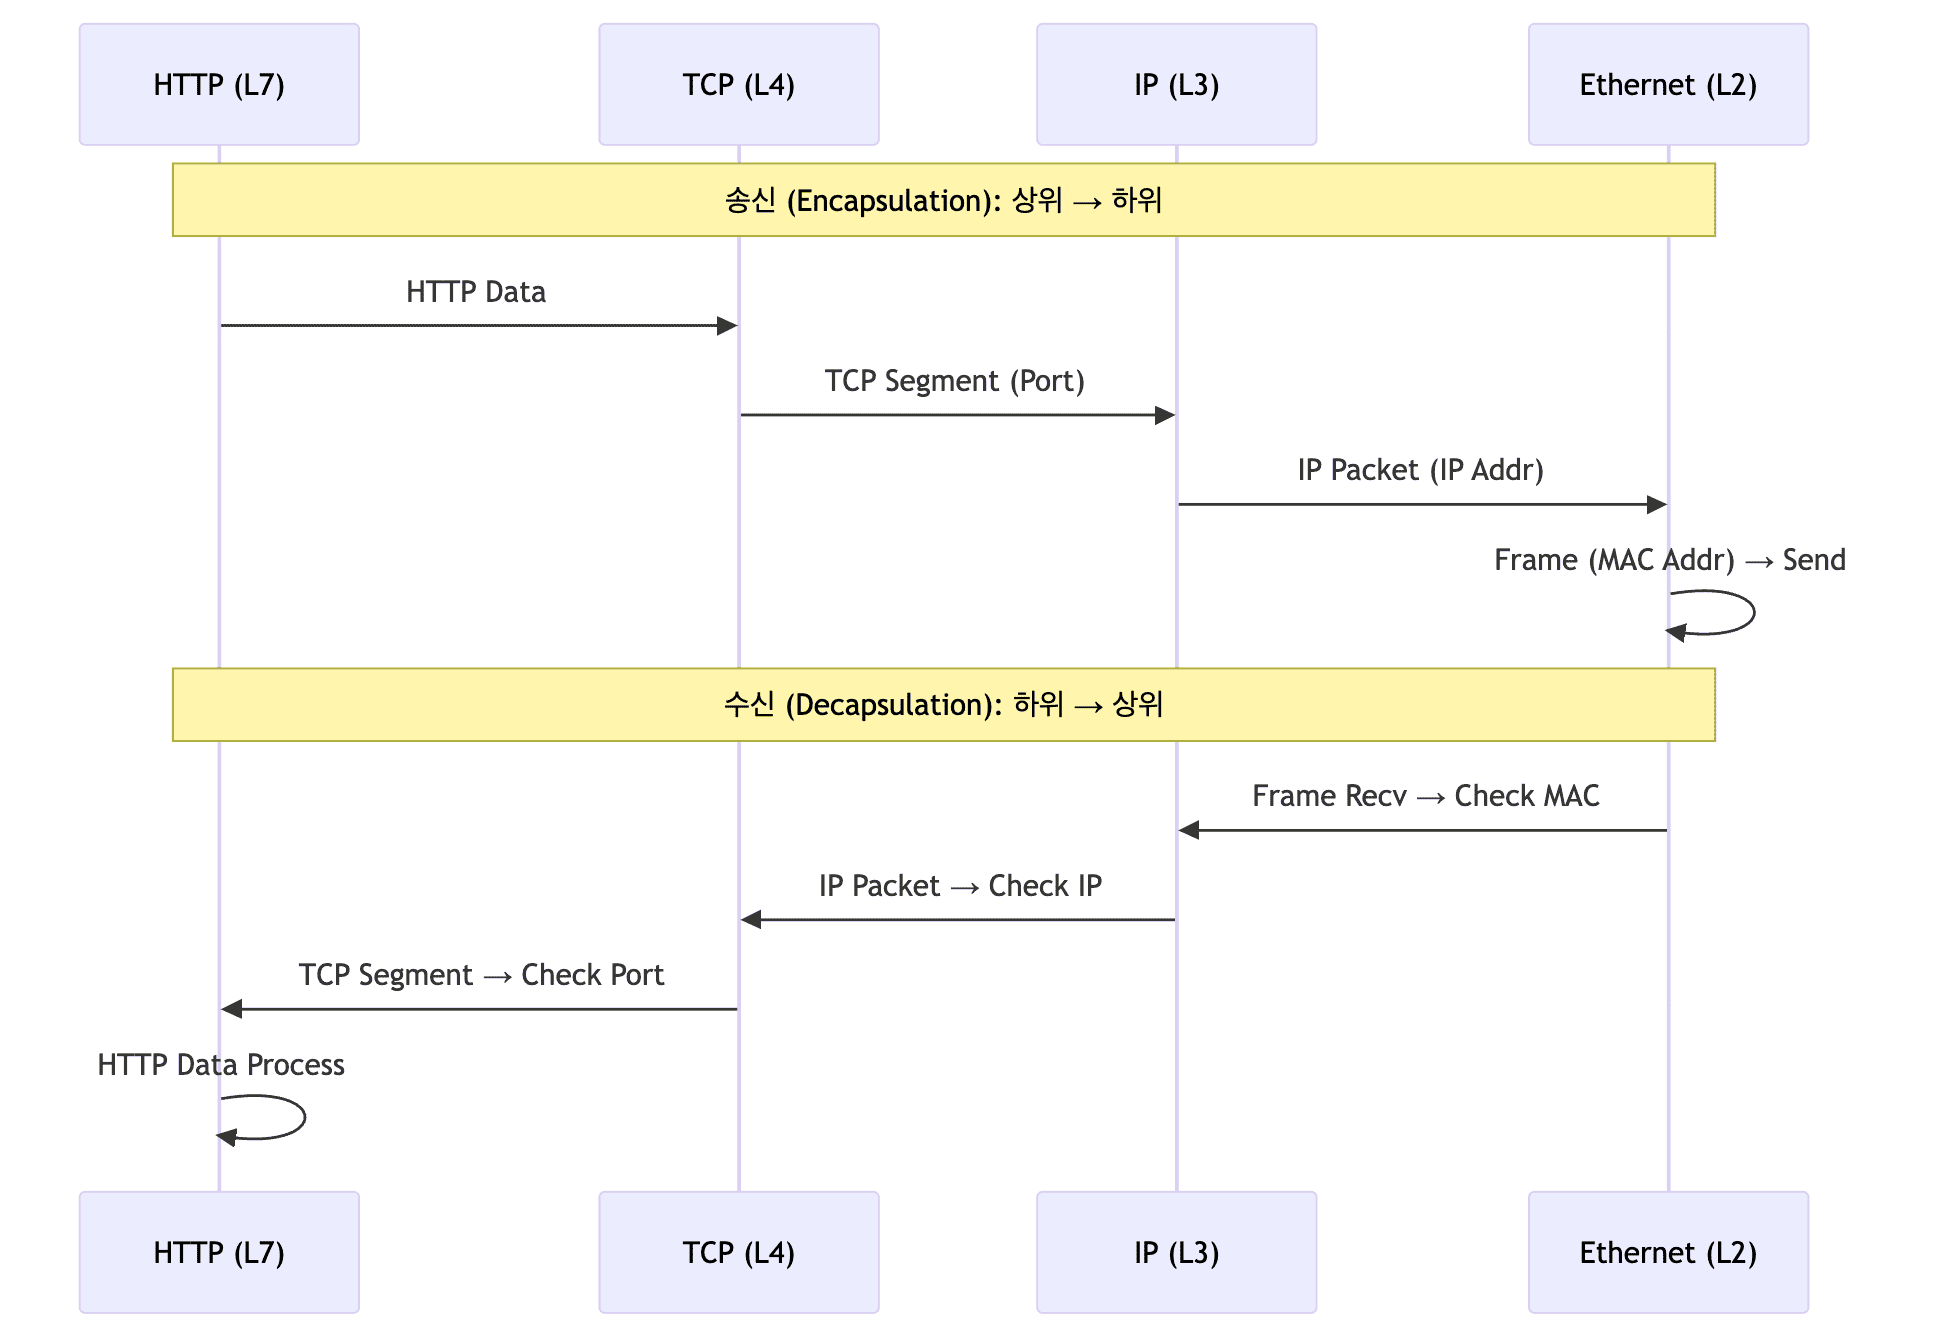Click the bottom IP (L3) participant box
Image resolution: width=1944 pixels, height=1340 pixels.
pyautogui.click(x=1176, y=1252)
